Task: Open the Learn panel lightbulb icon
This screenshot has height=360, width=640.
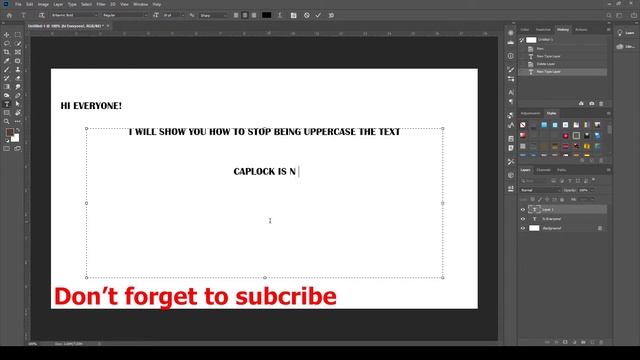Action: coord(620,33)
